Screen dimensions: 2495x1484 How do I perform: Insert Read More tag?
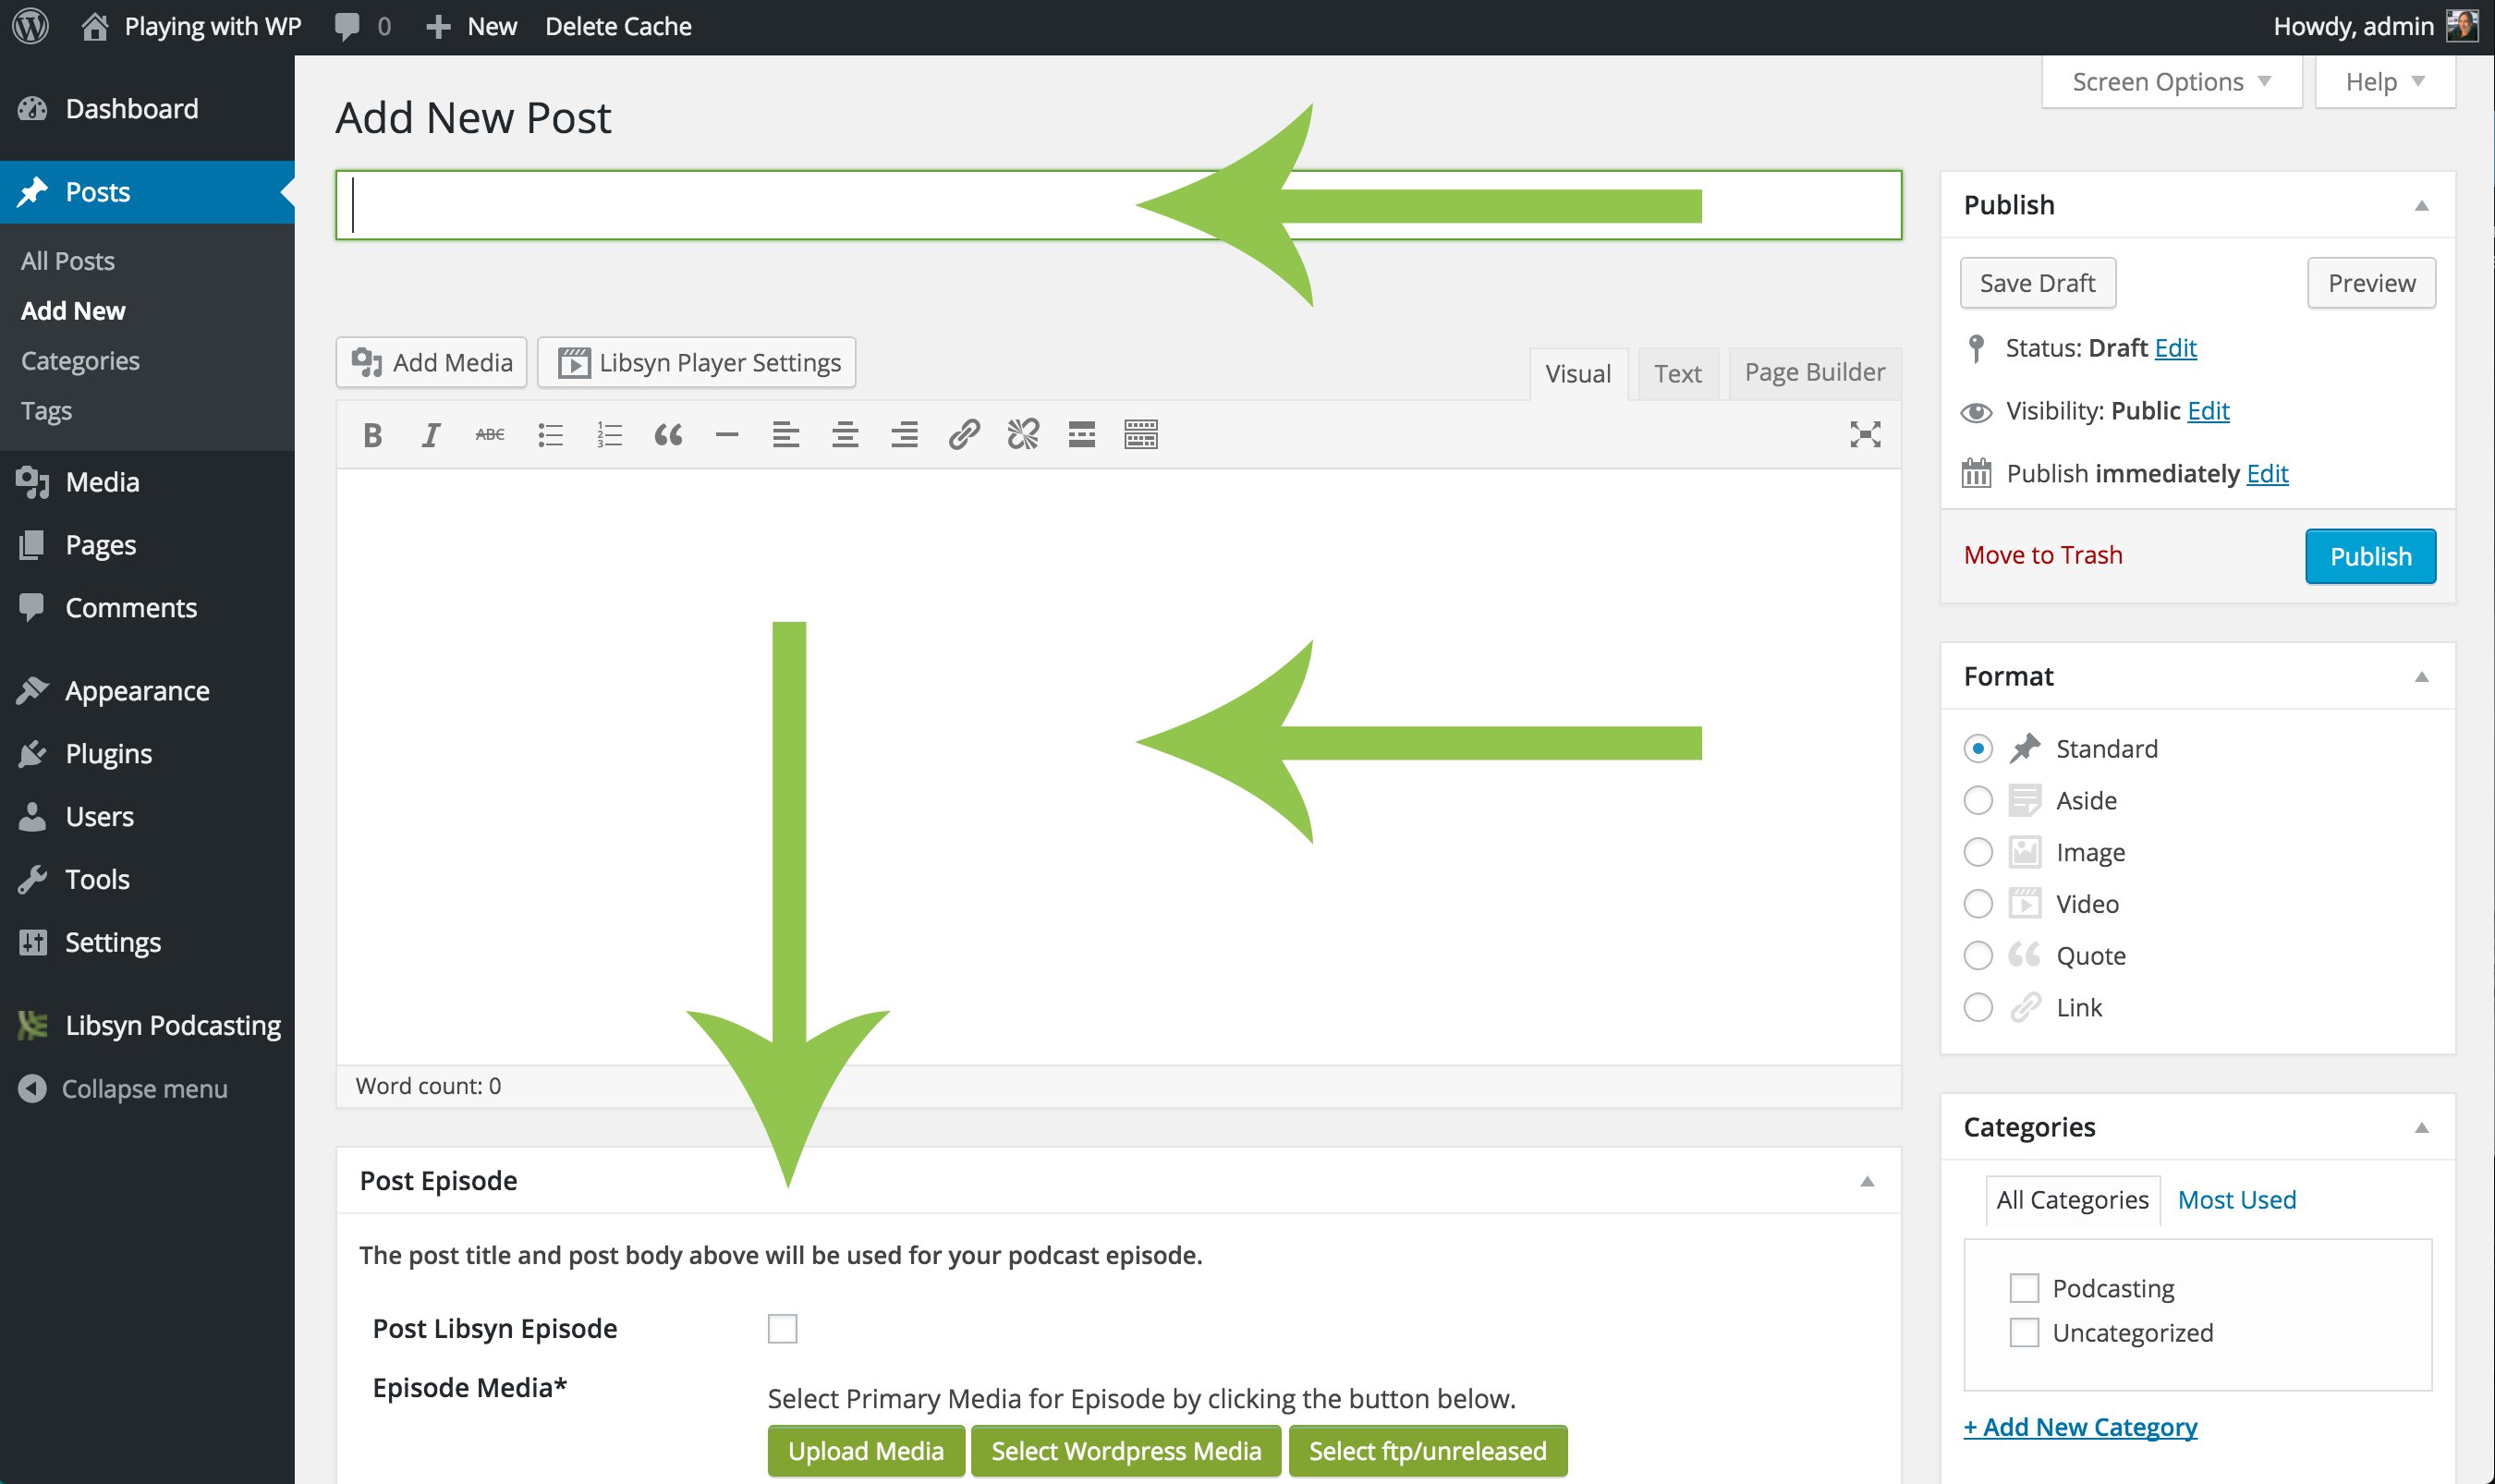tap(1082, 434)
